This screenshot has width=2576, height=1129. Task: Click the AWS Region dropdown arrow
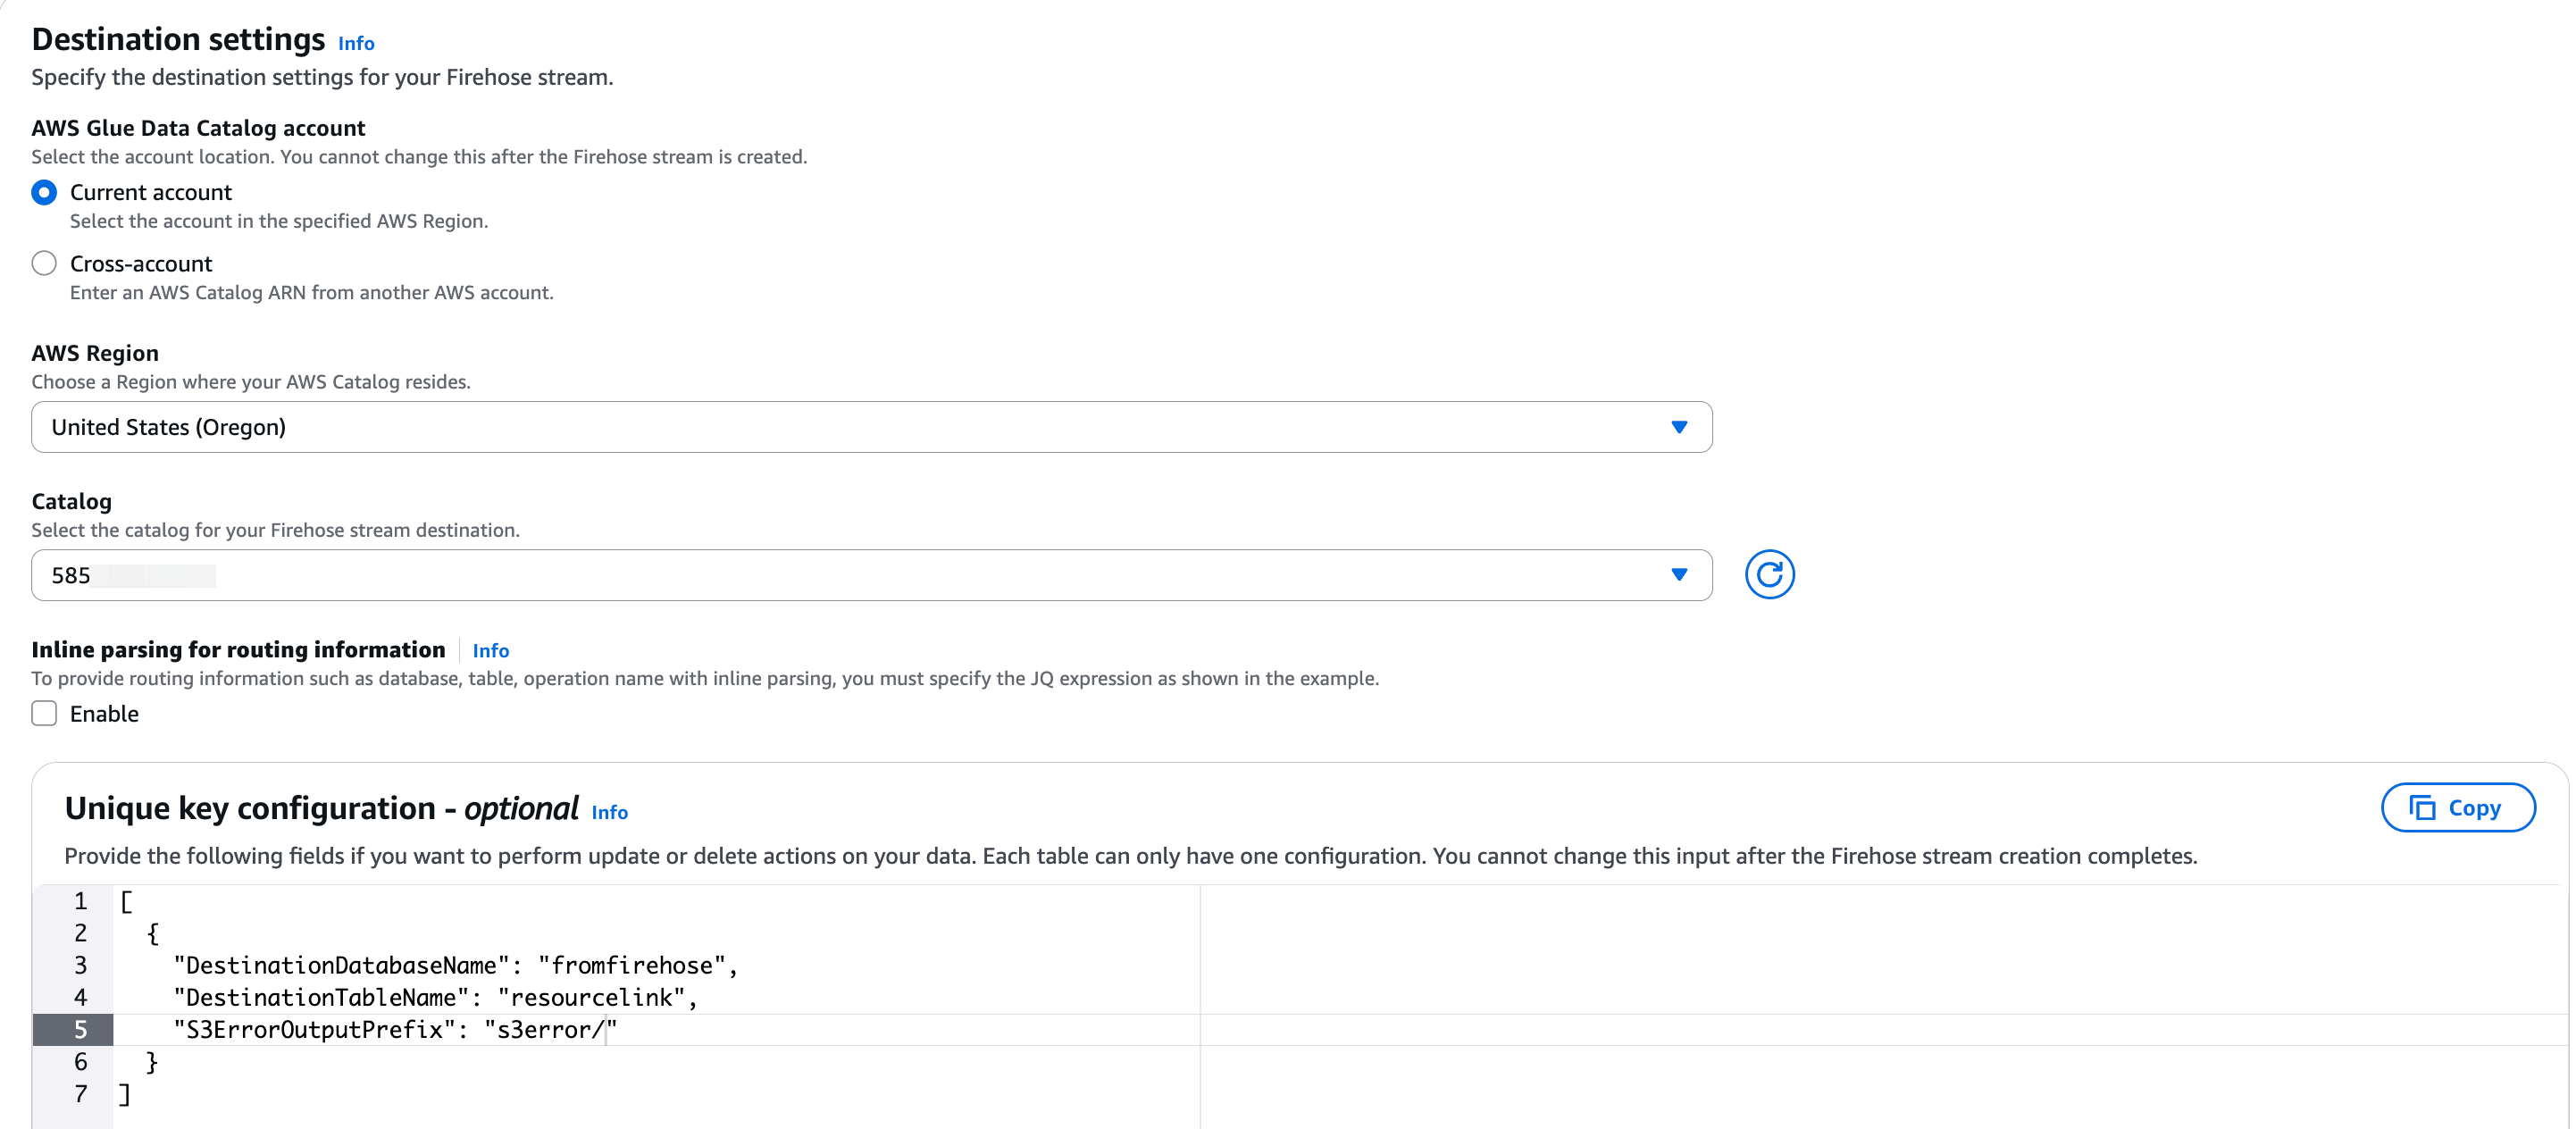coord(1679,427)
